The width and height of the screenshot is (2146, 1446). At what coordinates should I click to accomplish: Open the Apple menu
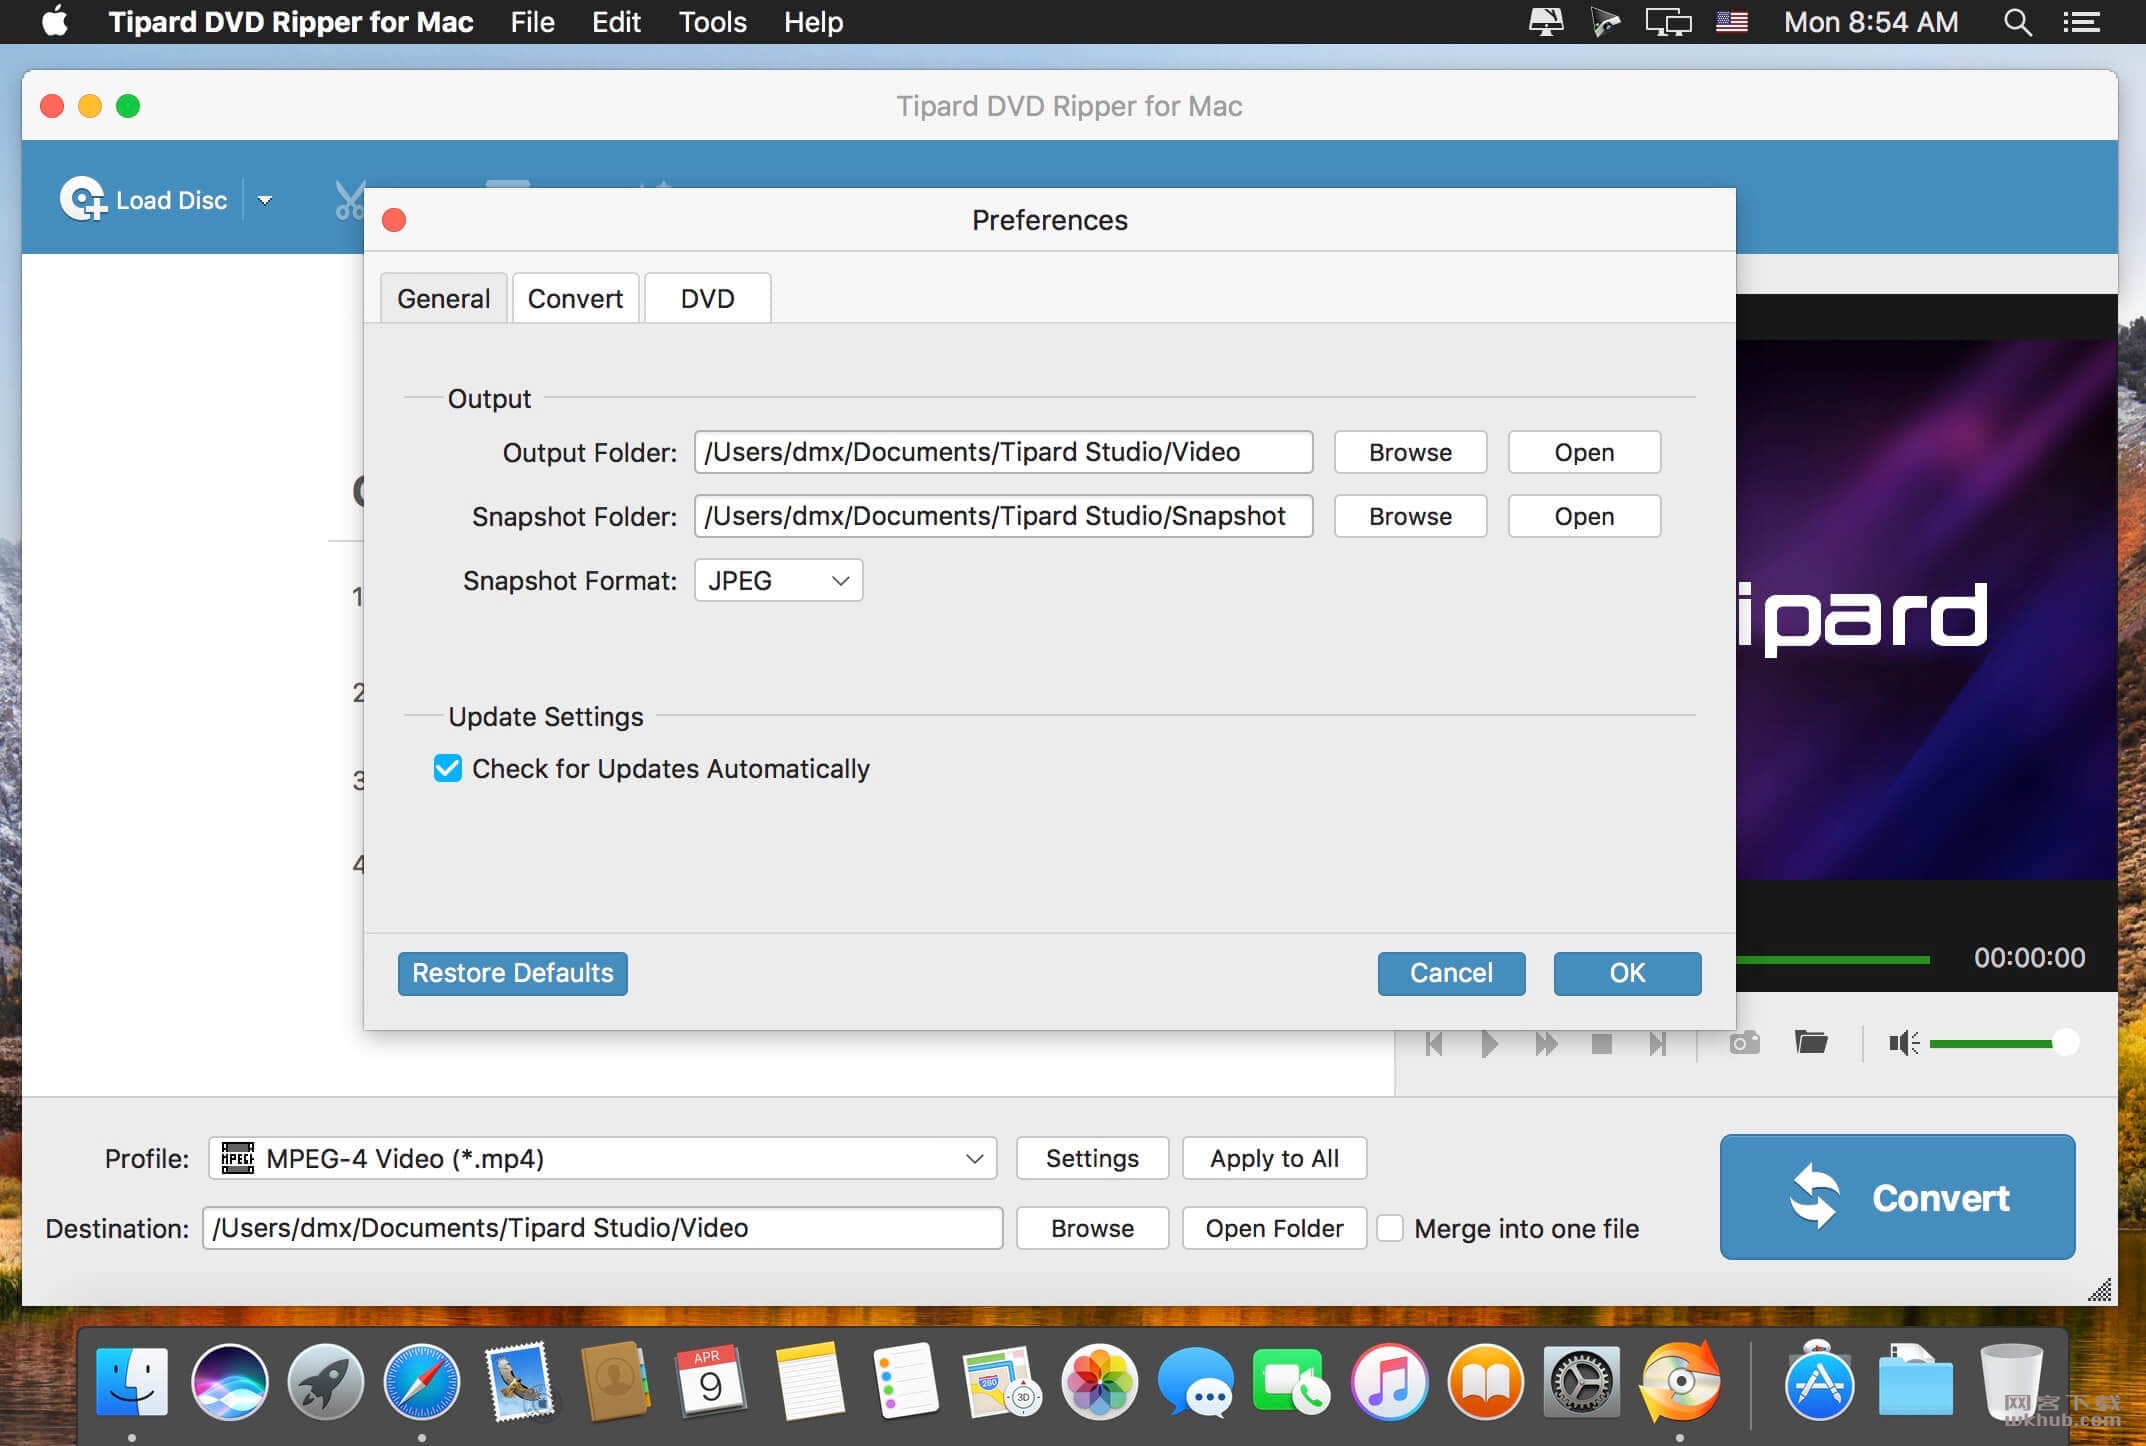coord(55,22)
